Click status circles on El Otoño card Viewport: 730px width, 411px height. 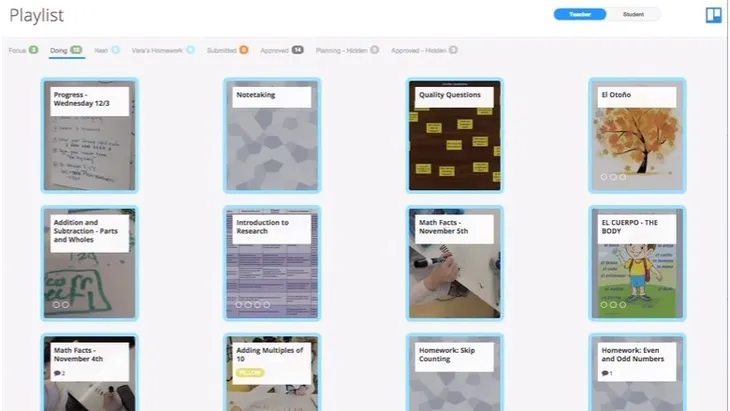point(613,177)
